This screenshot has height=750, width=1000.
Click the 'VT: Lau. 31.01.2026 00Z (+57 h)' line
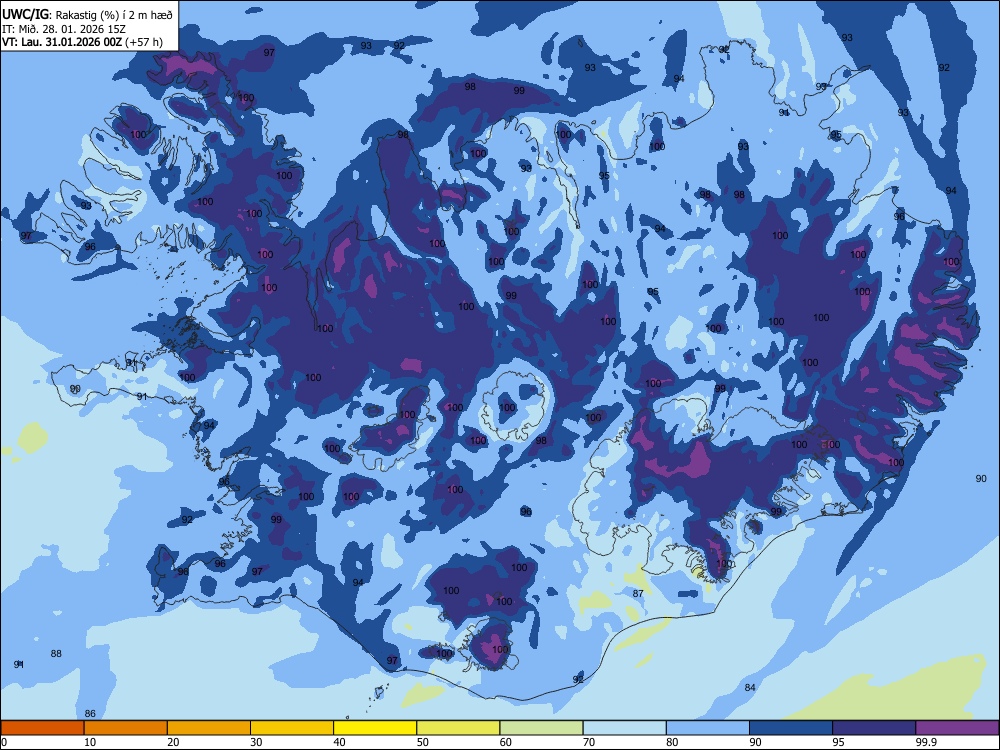82,42
